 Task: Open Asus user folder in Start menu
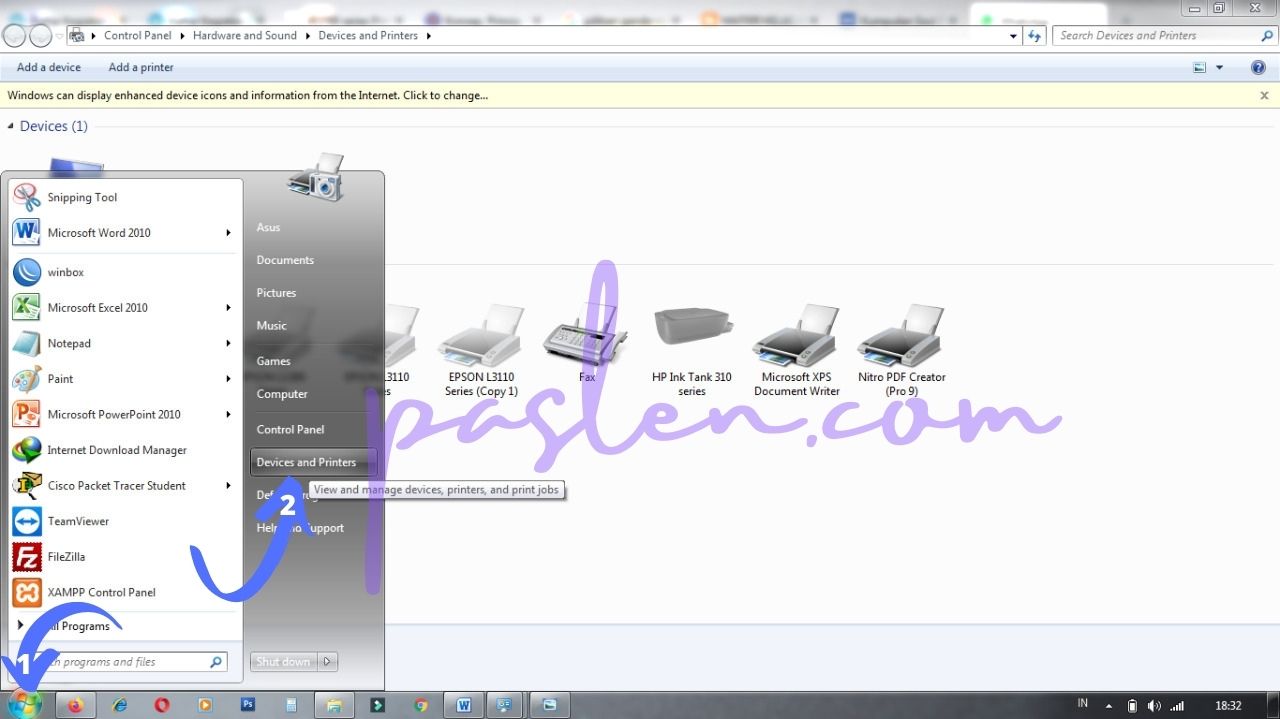[268, 227]
